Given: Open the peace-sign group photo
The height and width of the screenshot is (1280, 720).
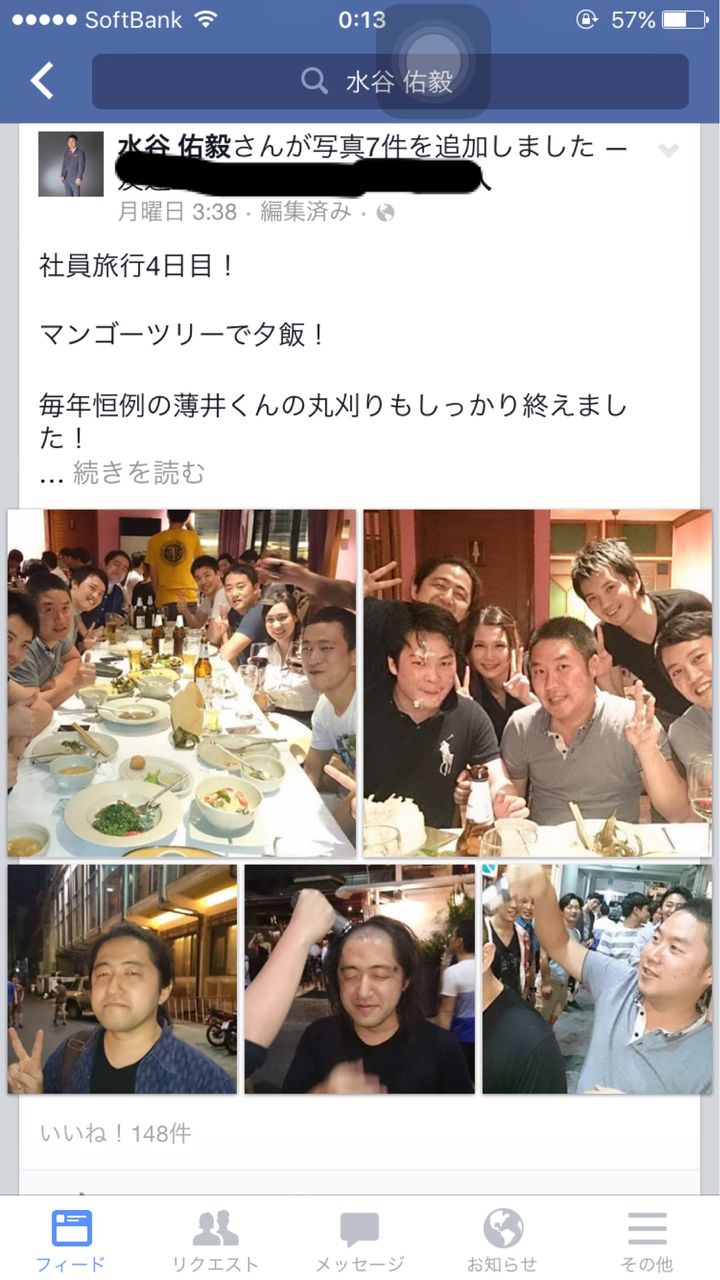Looking at the screenshot, I should click(x=538, y=683).
